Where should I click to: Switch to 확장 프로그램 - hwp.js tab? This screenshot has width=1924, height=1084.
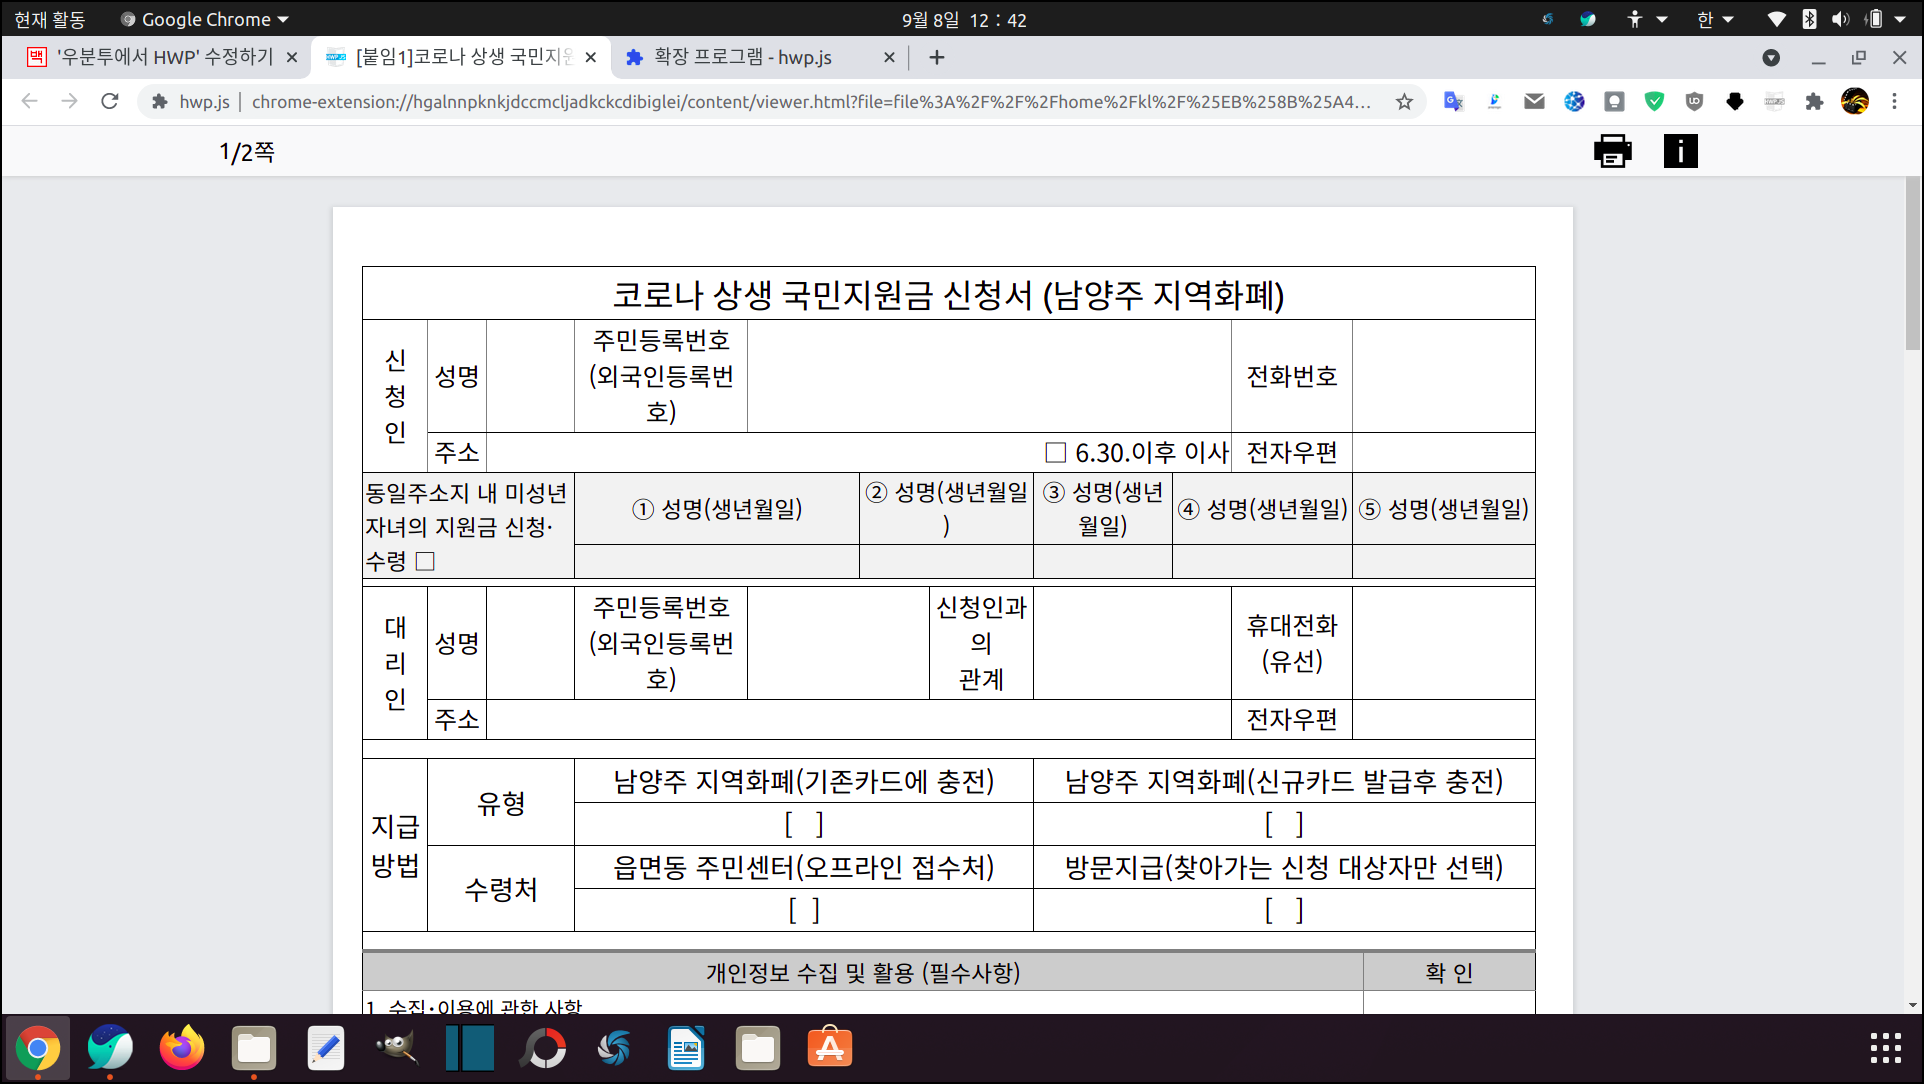[x=742, y=57]
